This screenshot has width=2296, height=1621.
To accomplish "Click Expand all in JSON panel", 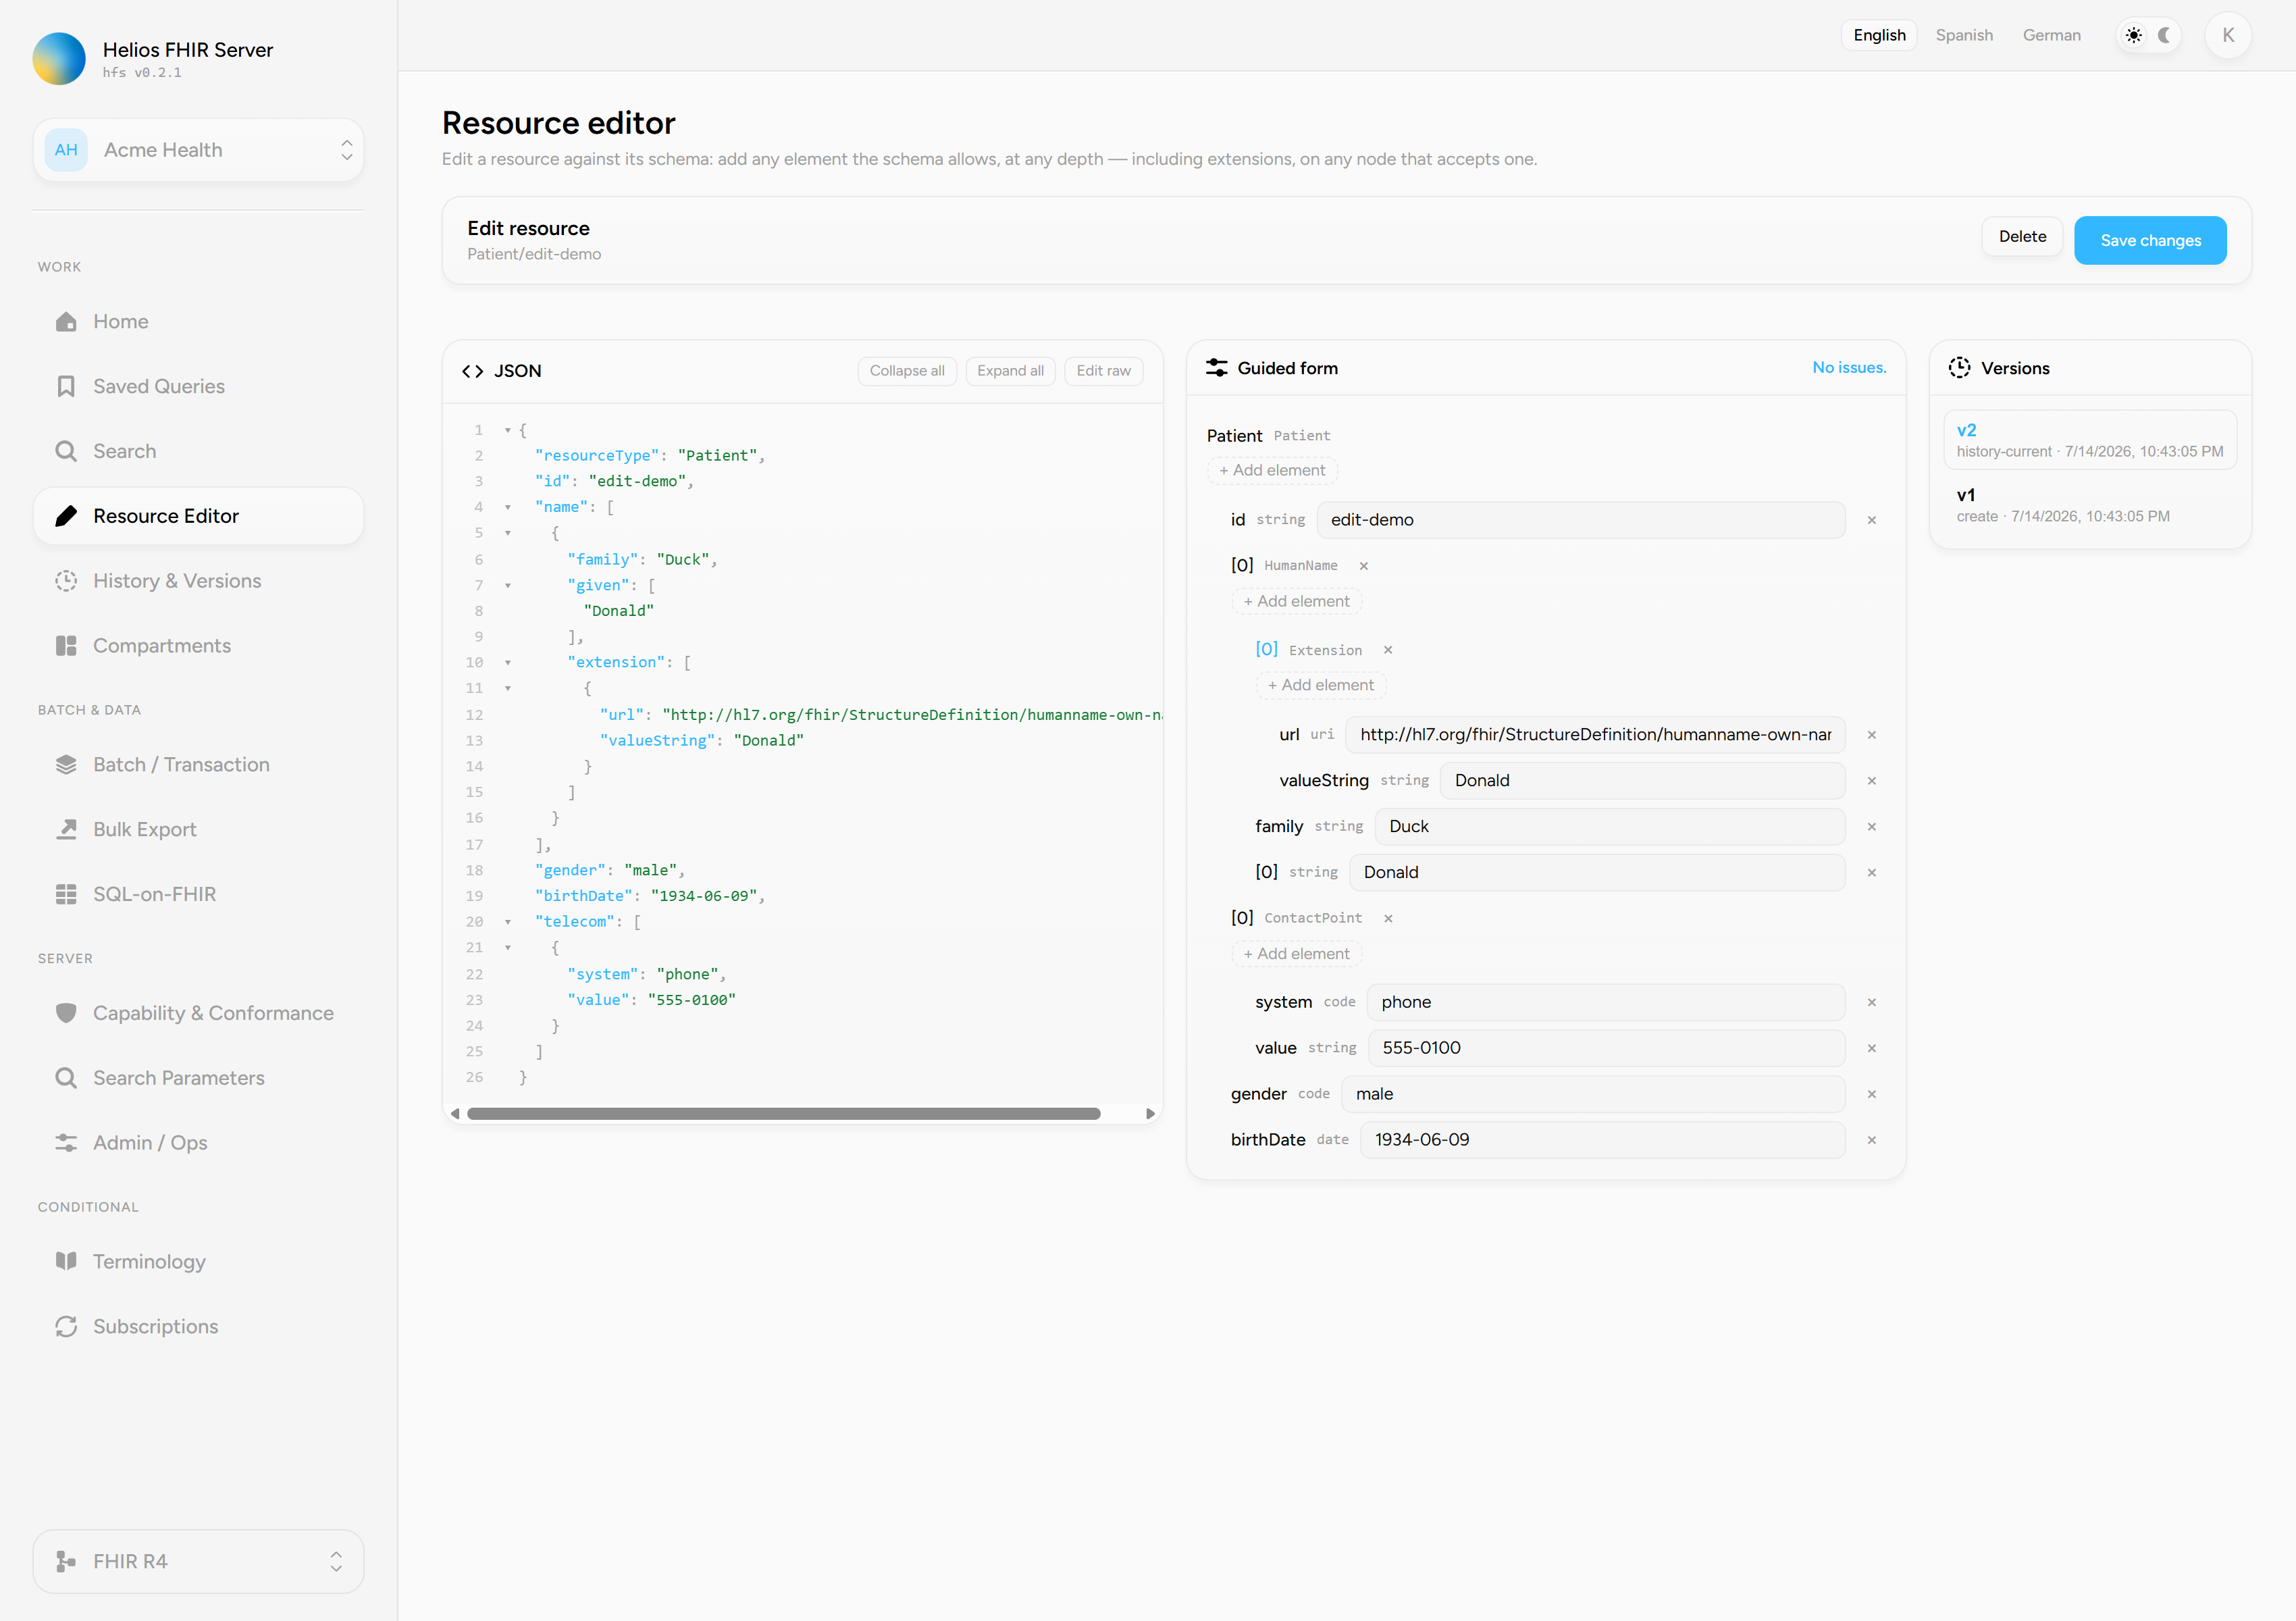I will pyautogui.click(x=1010, y=371).
